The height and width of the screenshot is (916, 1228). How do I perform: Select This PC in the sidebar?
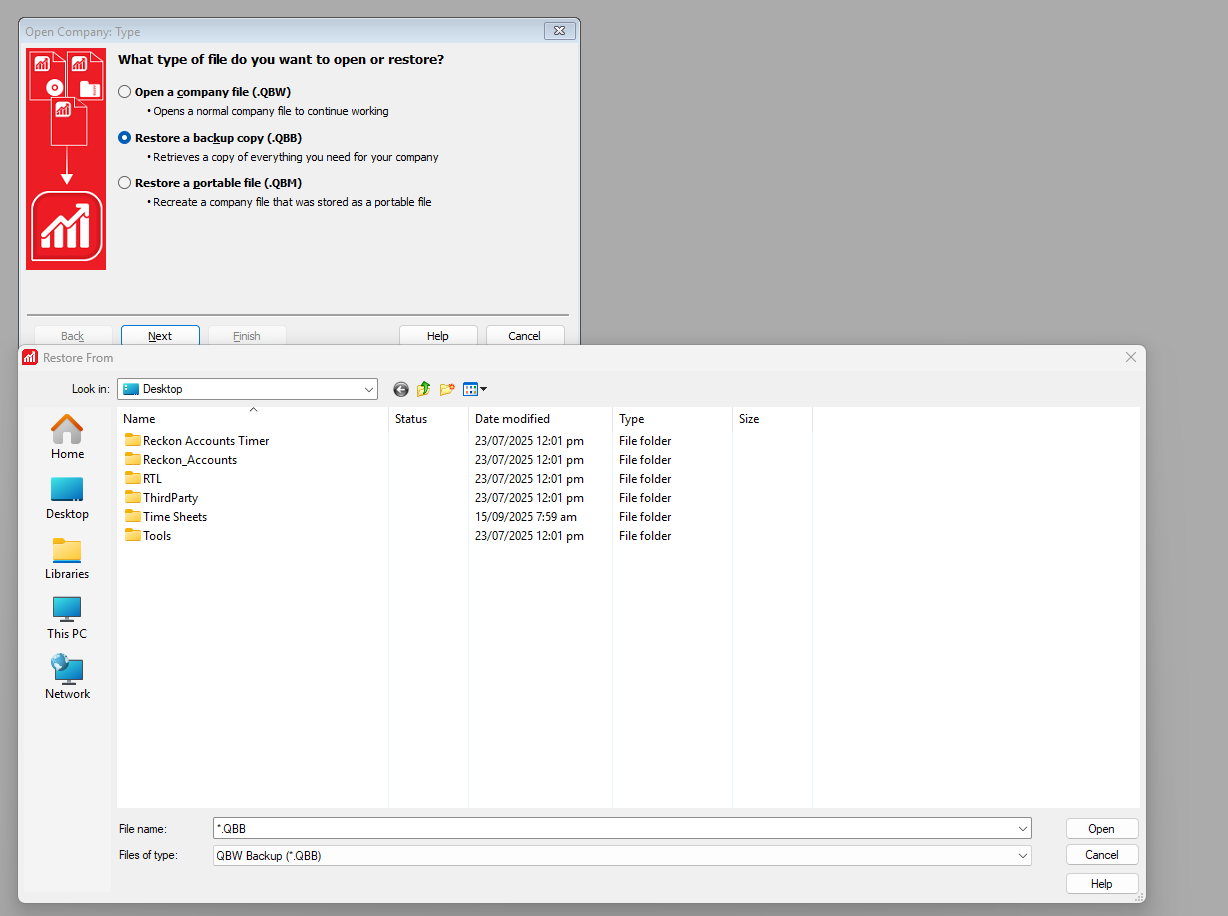[66, 617]
